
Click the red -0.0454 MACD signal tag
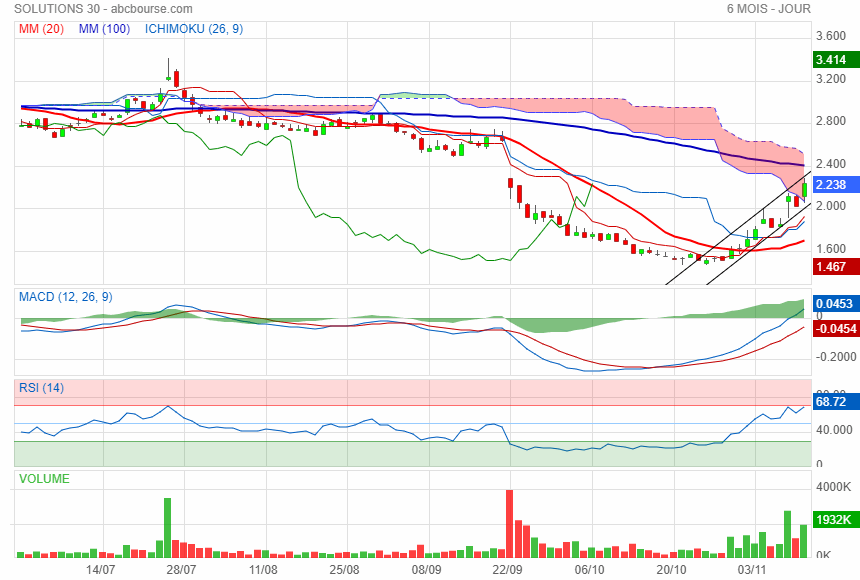pos(835,329)
